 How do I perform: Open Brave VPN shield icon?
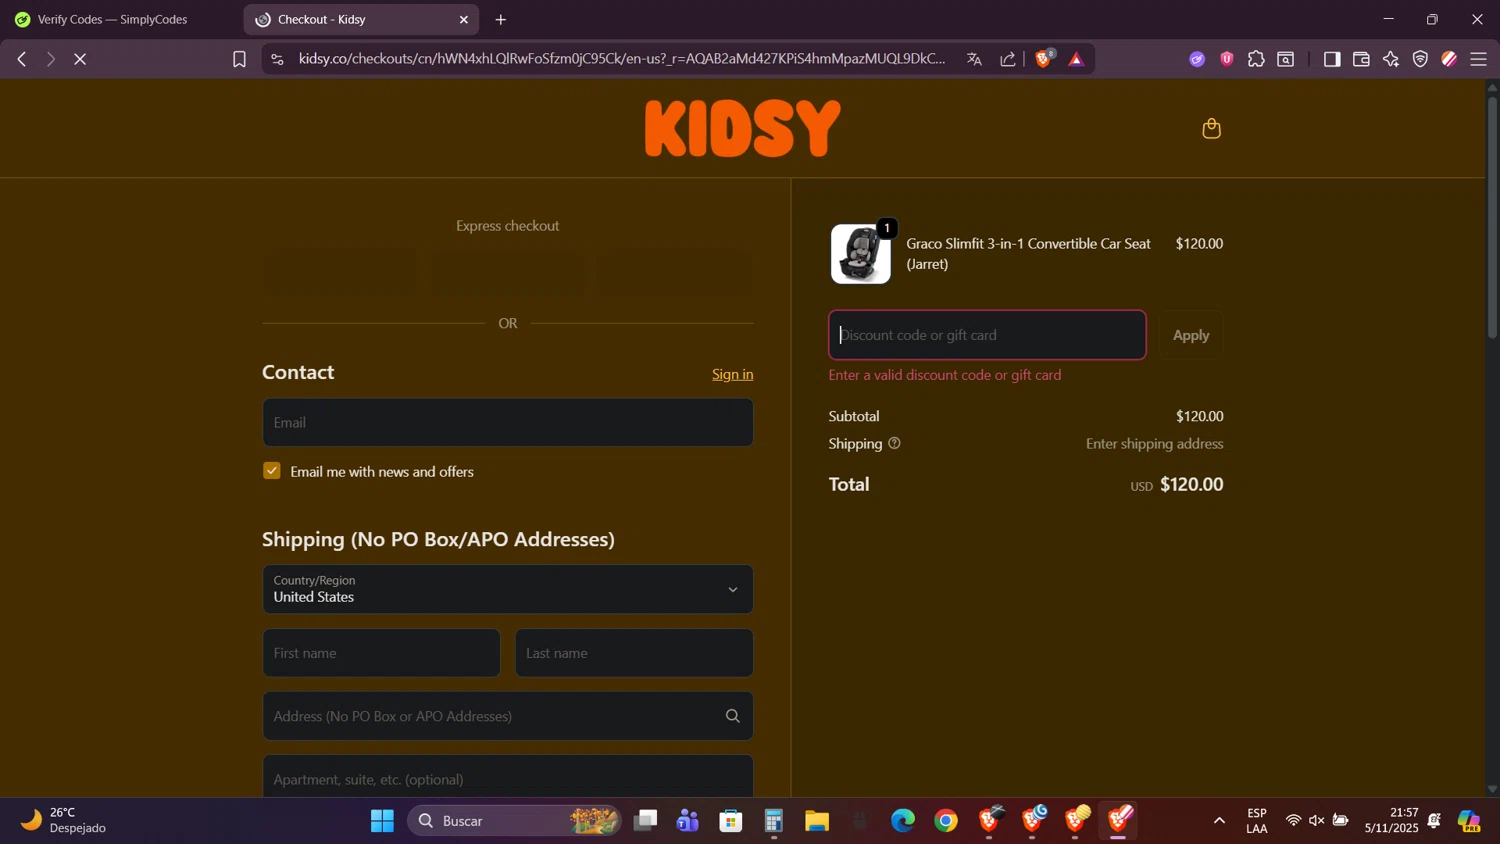1420,59
